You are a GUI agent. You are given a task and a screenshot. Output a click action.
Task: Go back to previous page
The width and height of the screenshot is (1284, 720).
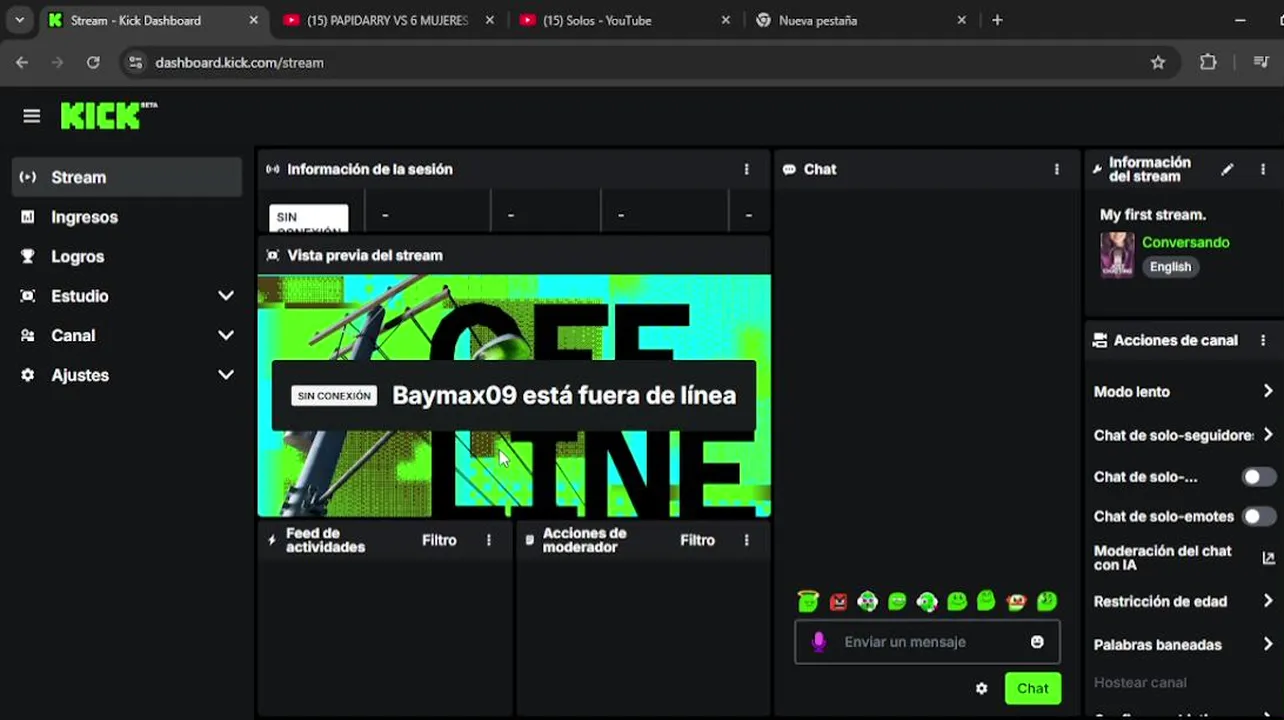coord(22,62)
